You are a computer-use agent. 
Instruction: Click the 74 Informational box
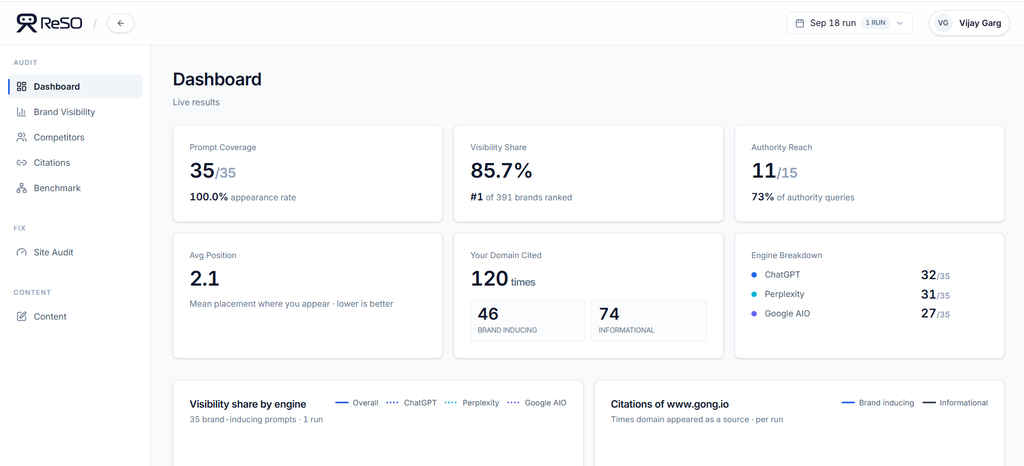click(x=649, y=320)
